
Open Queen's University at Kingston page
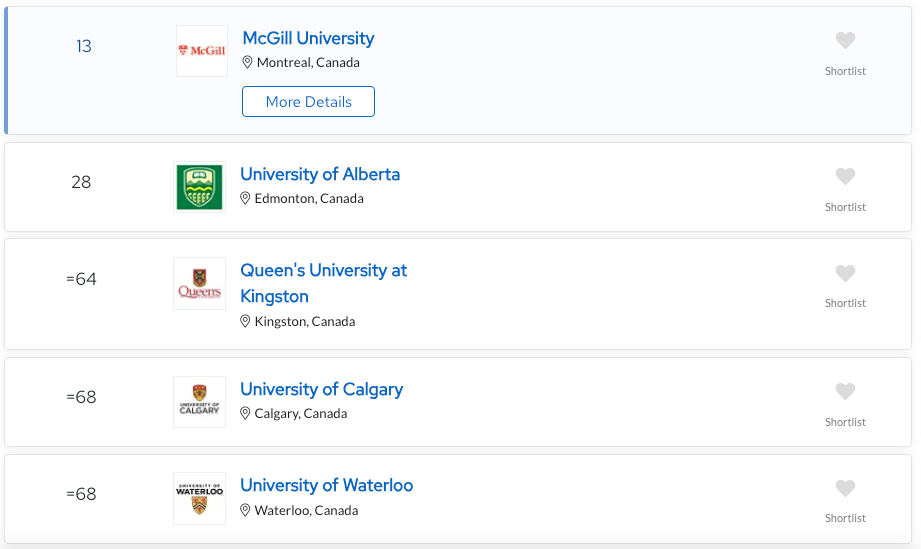point(324,283)
